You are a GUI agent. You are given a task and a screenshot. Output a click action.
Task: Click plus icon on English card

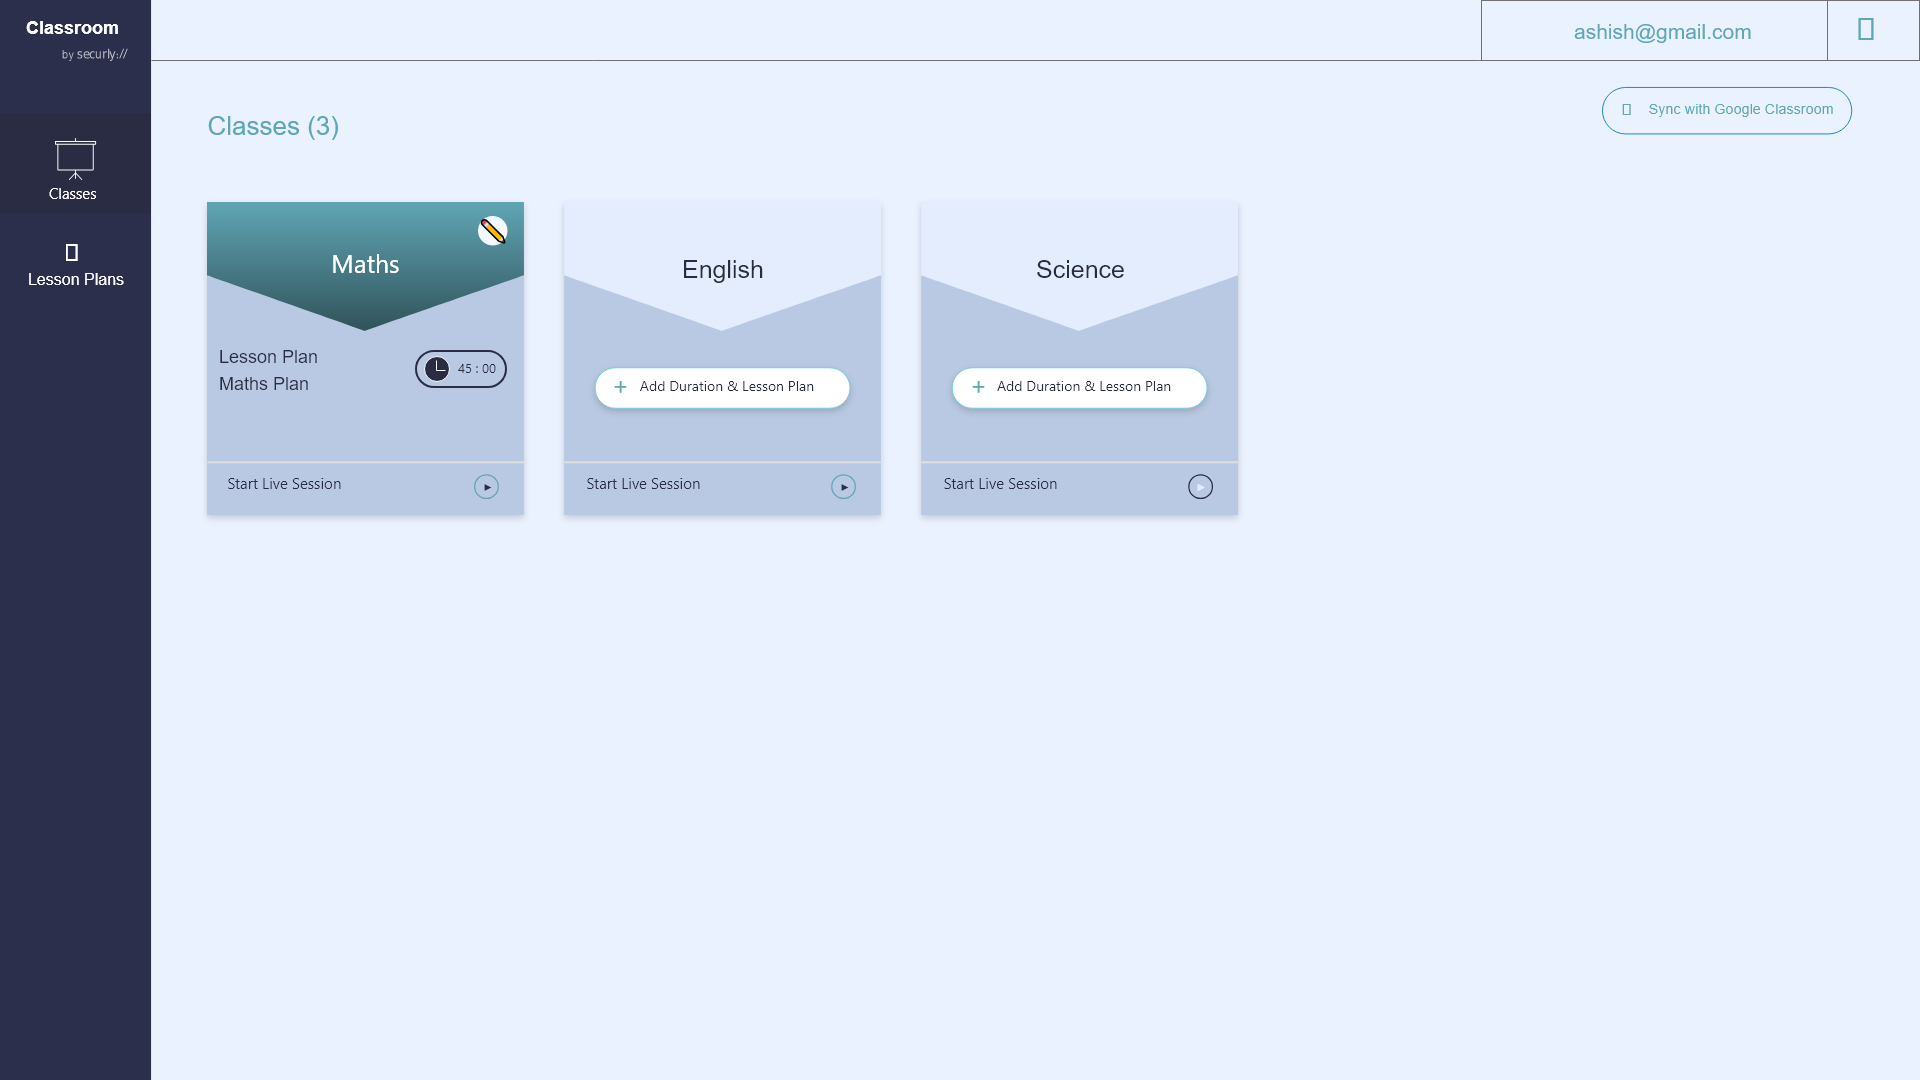pos(620,387)
